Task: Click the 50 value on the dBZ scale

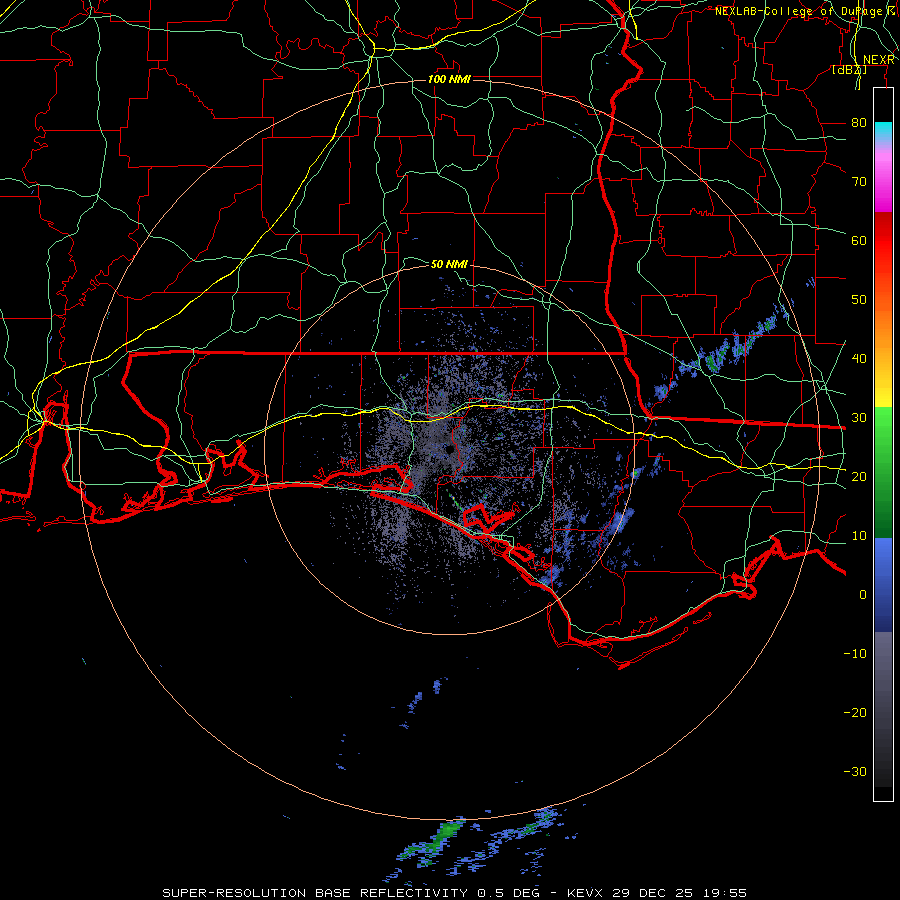Action: click(x=859, y=300)
